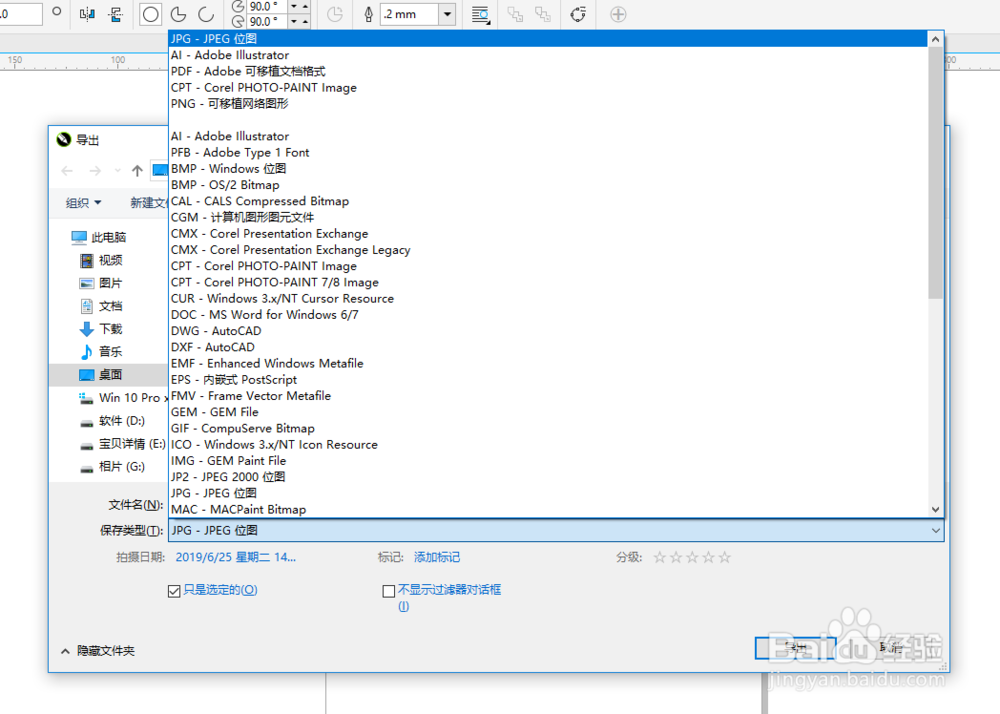Click the format list scroll-up arrow
Viewport: 1000px width, 714px height.
click(936, 40)
